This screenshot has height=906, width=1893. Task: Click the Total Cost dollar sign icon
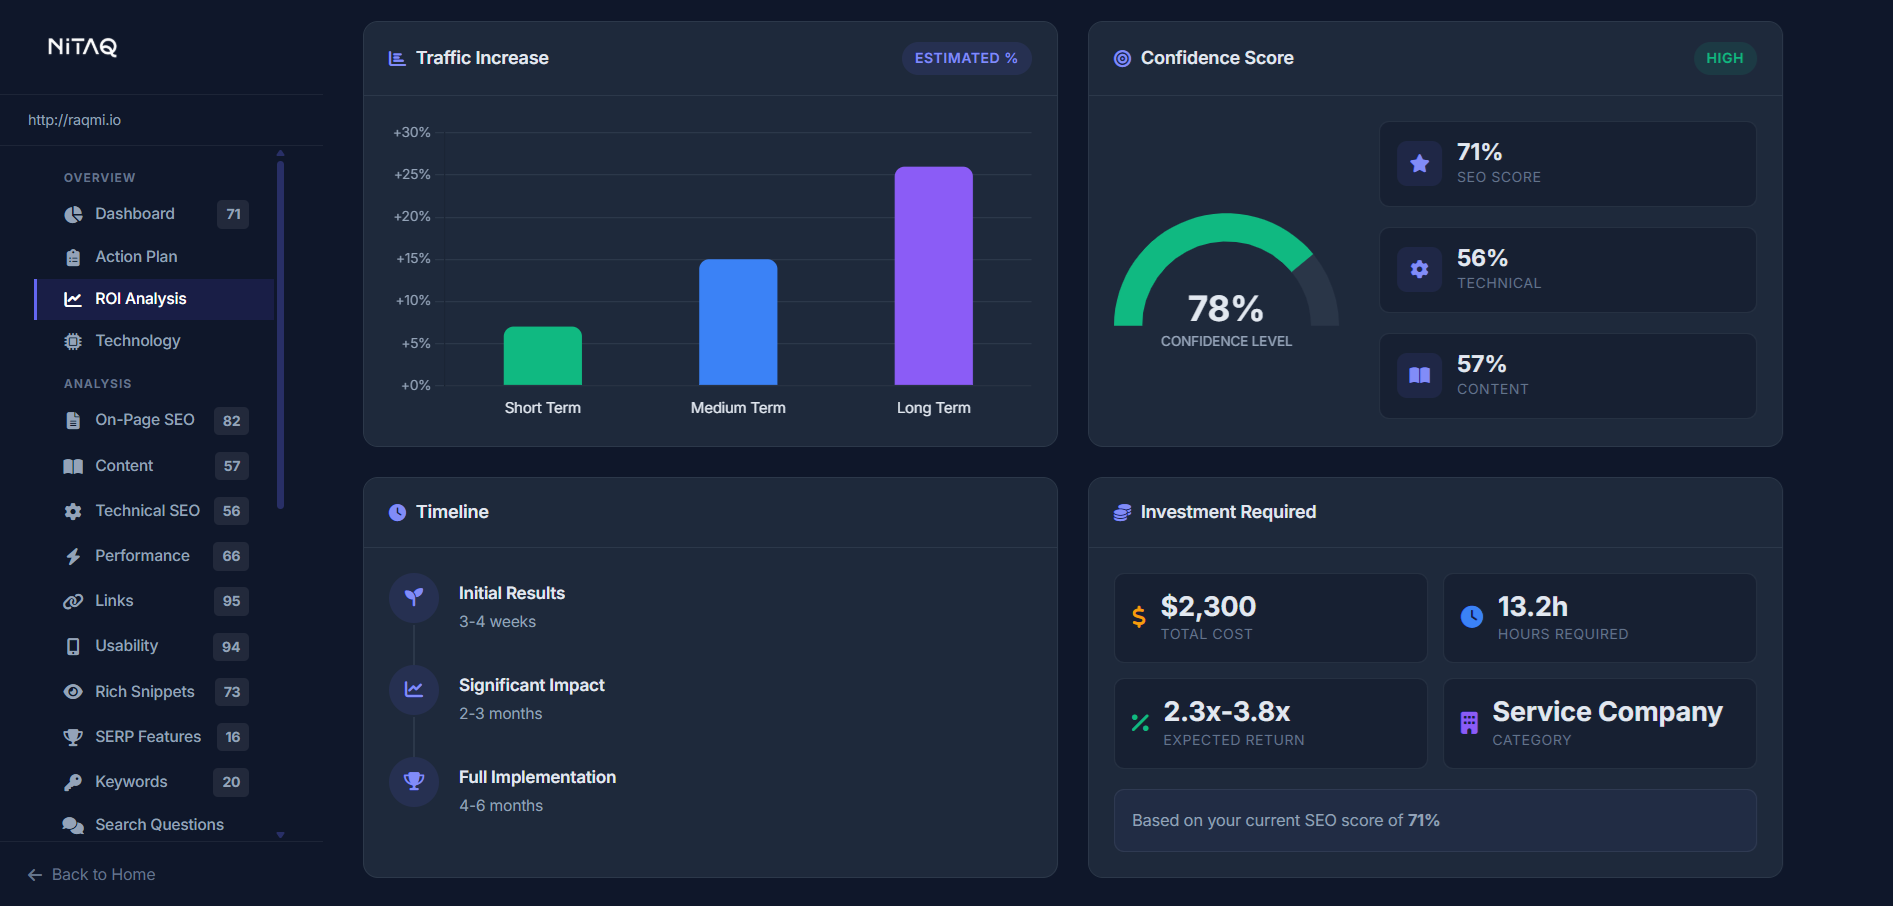1139,617
